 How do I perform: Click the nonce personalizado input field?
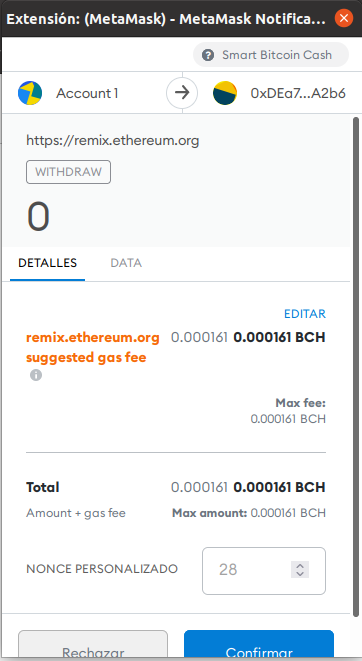[264, 571]
